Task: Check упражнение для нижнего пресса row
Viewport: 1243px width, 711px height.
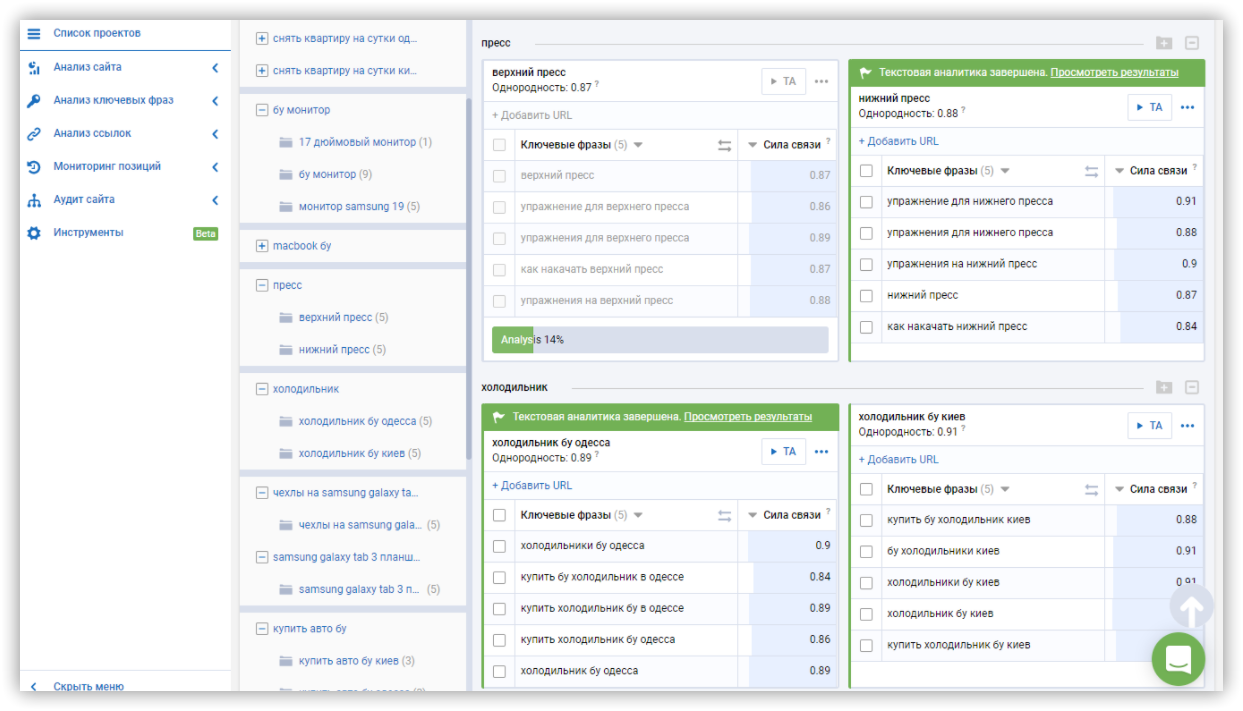Action: pyautogui.click(x=866, y=202)
